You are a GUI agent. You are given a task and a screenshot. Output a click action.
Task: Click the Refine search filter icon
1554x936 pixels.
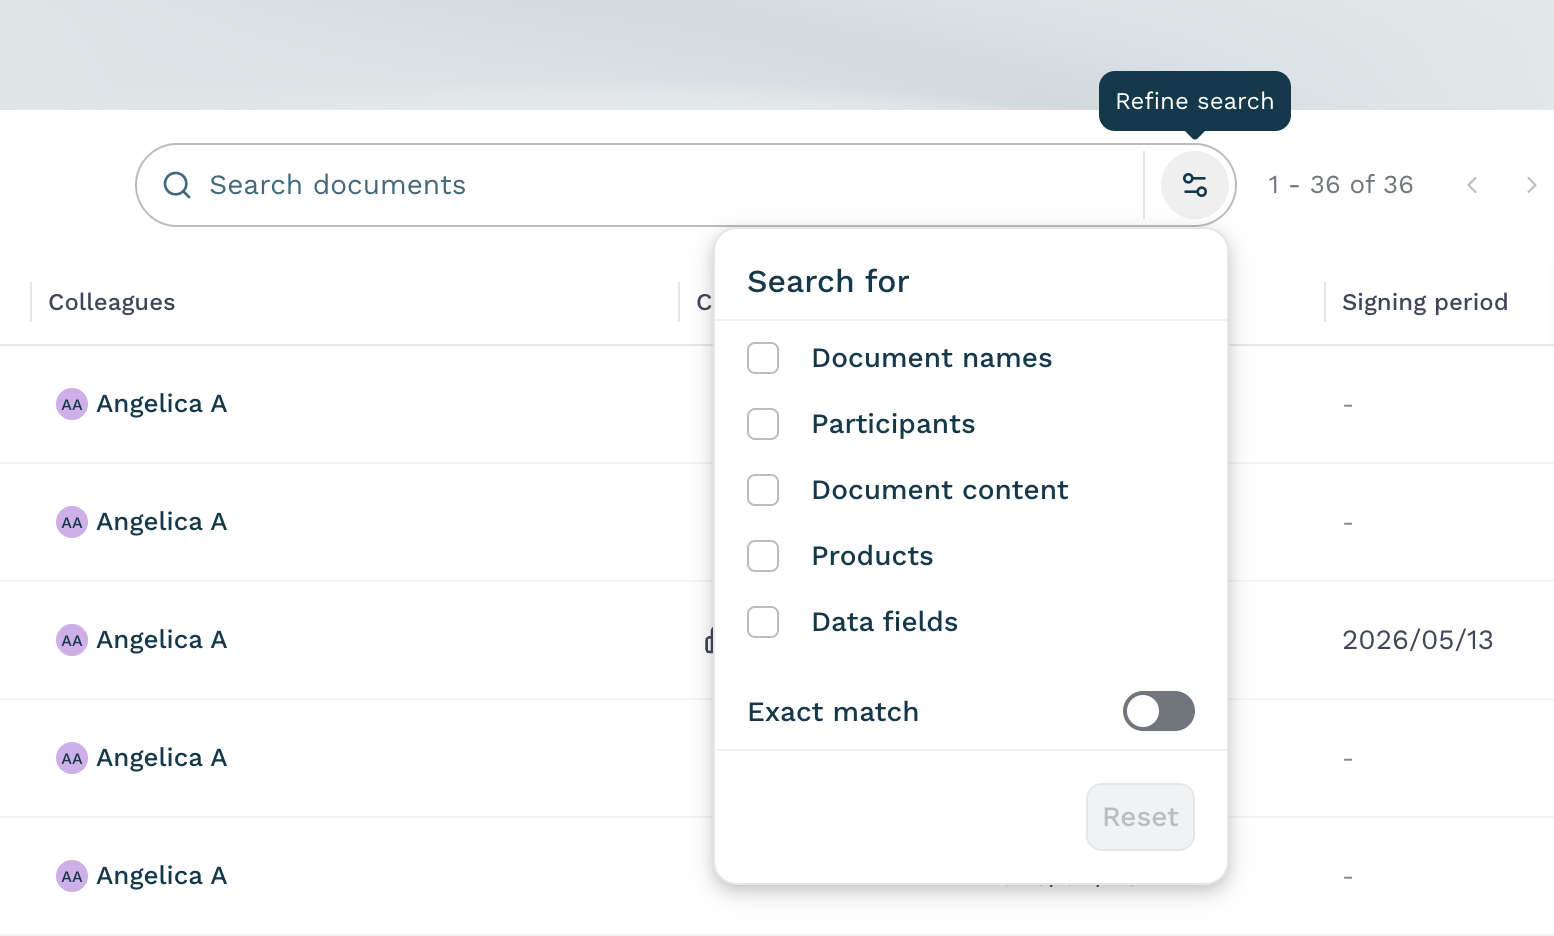(x=1195, y=185)
